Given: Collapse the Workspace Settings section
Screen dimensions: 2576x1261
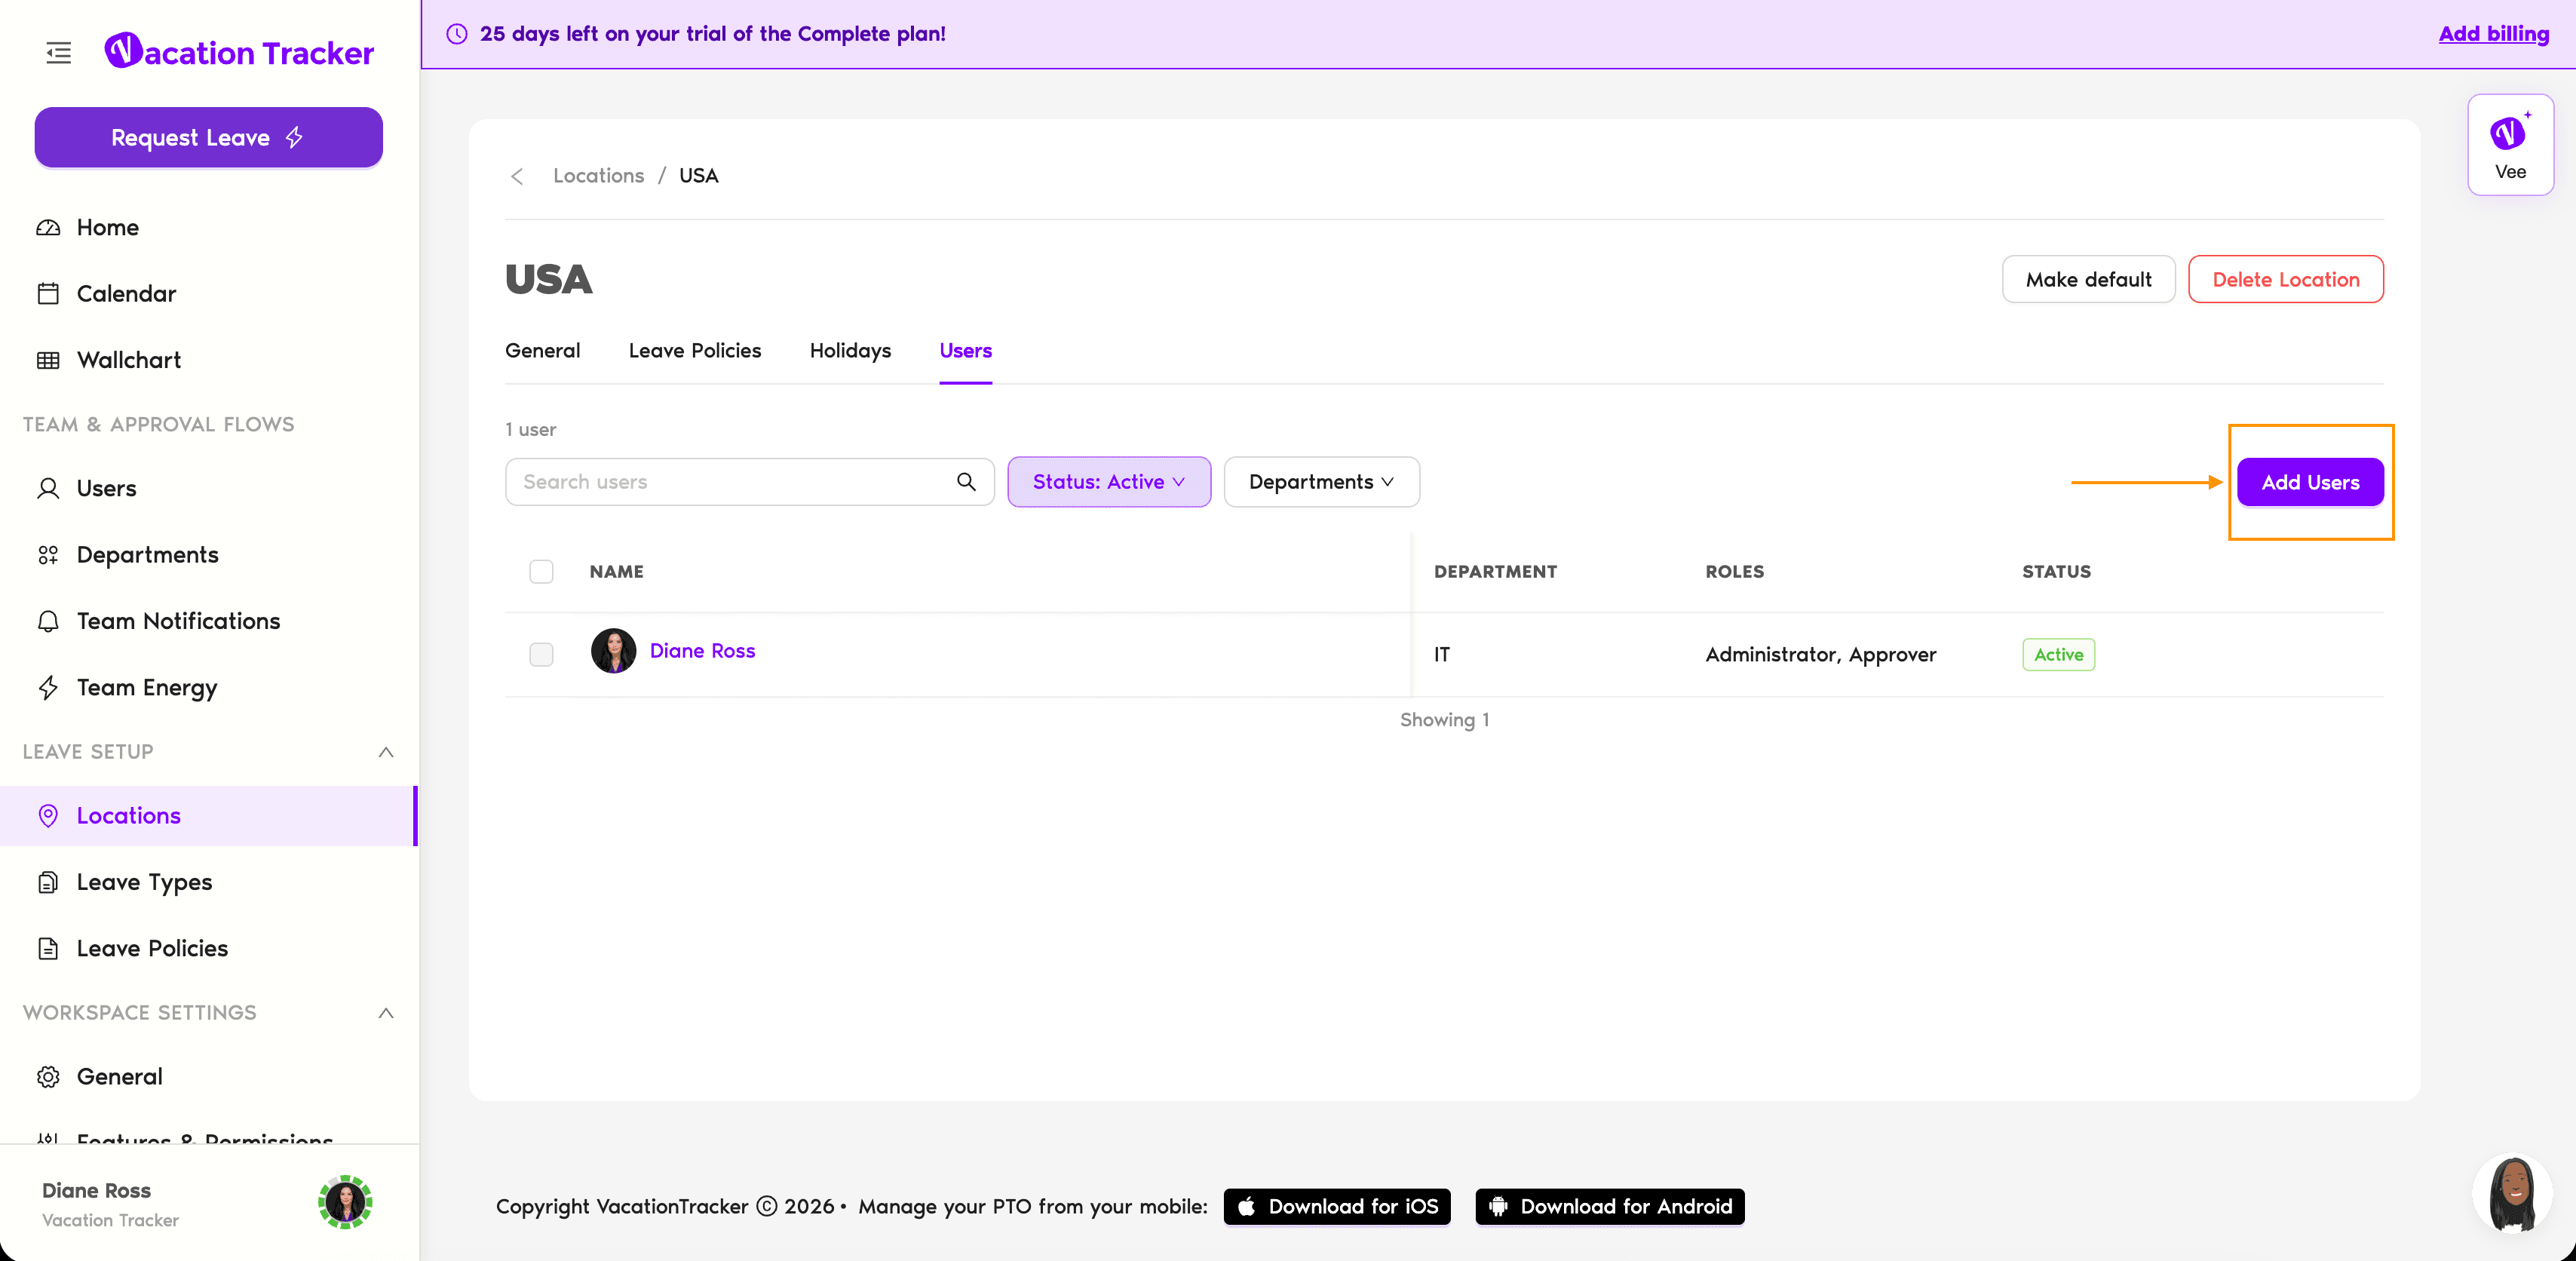Looking at the screenshot, I should pyautogui.click(x=386, y=1013).
